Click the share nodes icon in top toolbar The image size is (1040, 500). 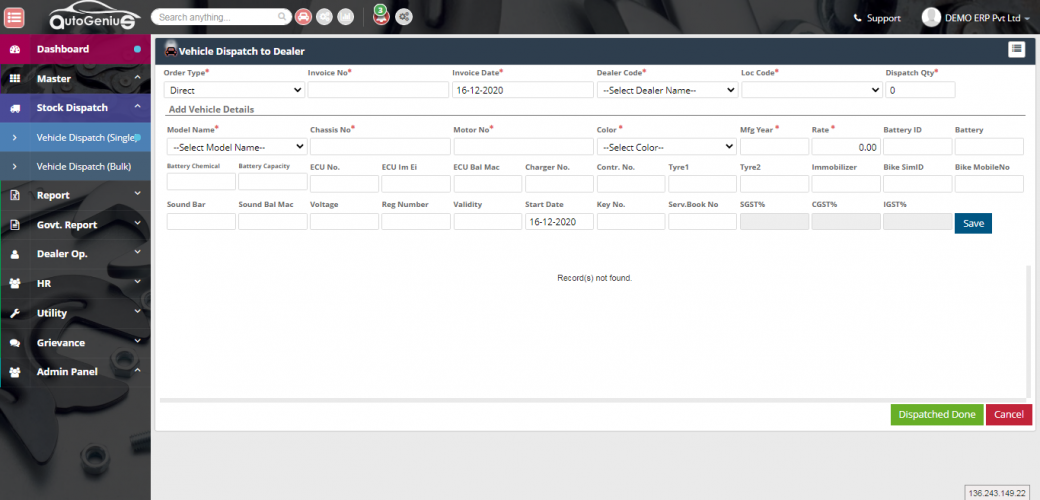coord(324,17)
